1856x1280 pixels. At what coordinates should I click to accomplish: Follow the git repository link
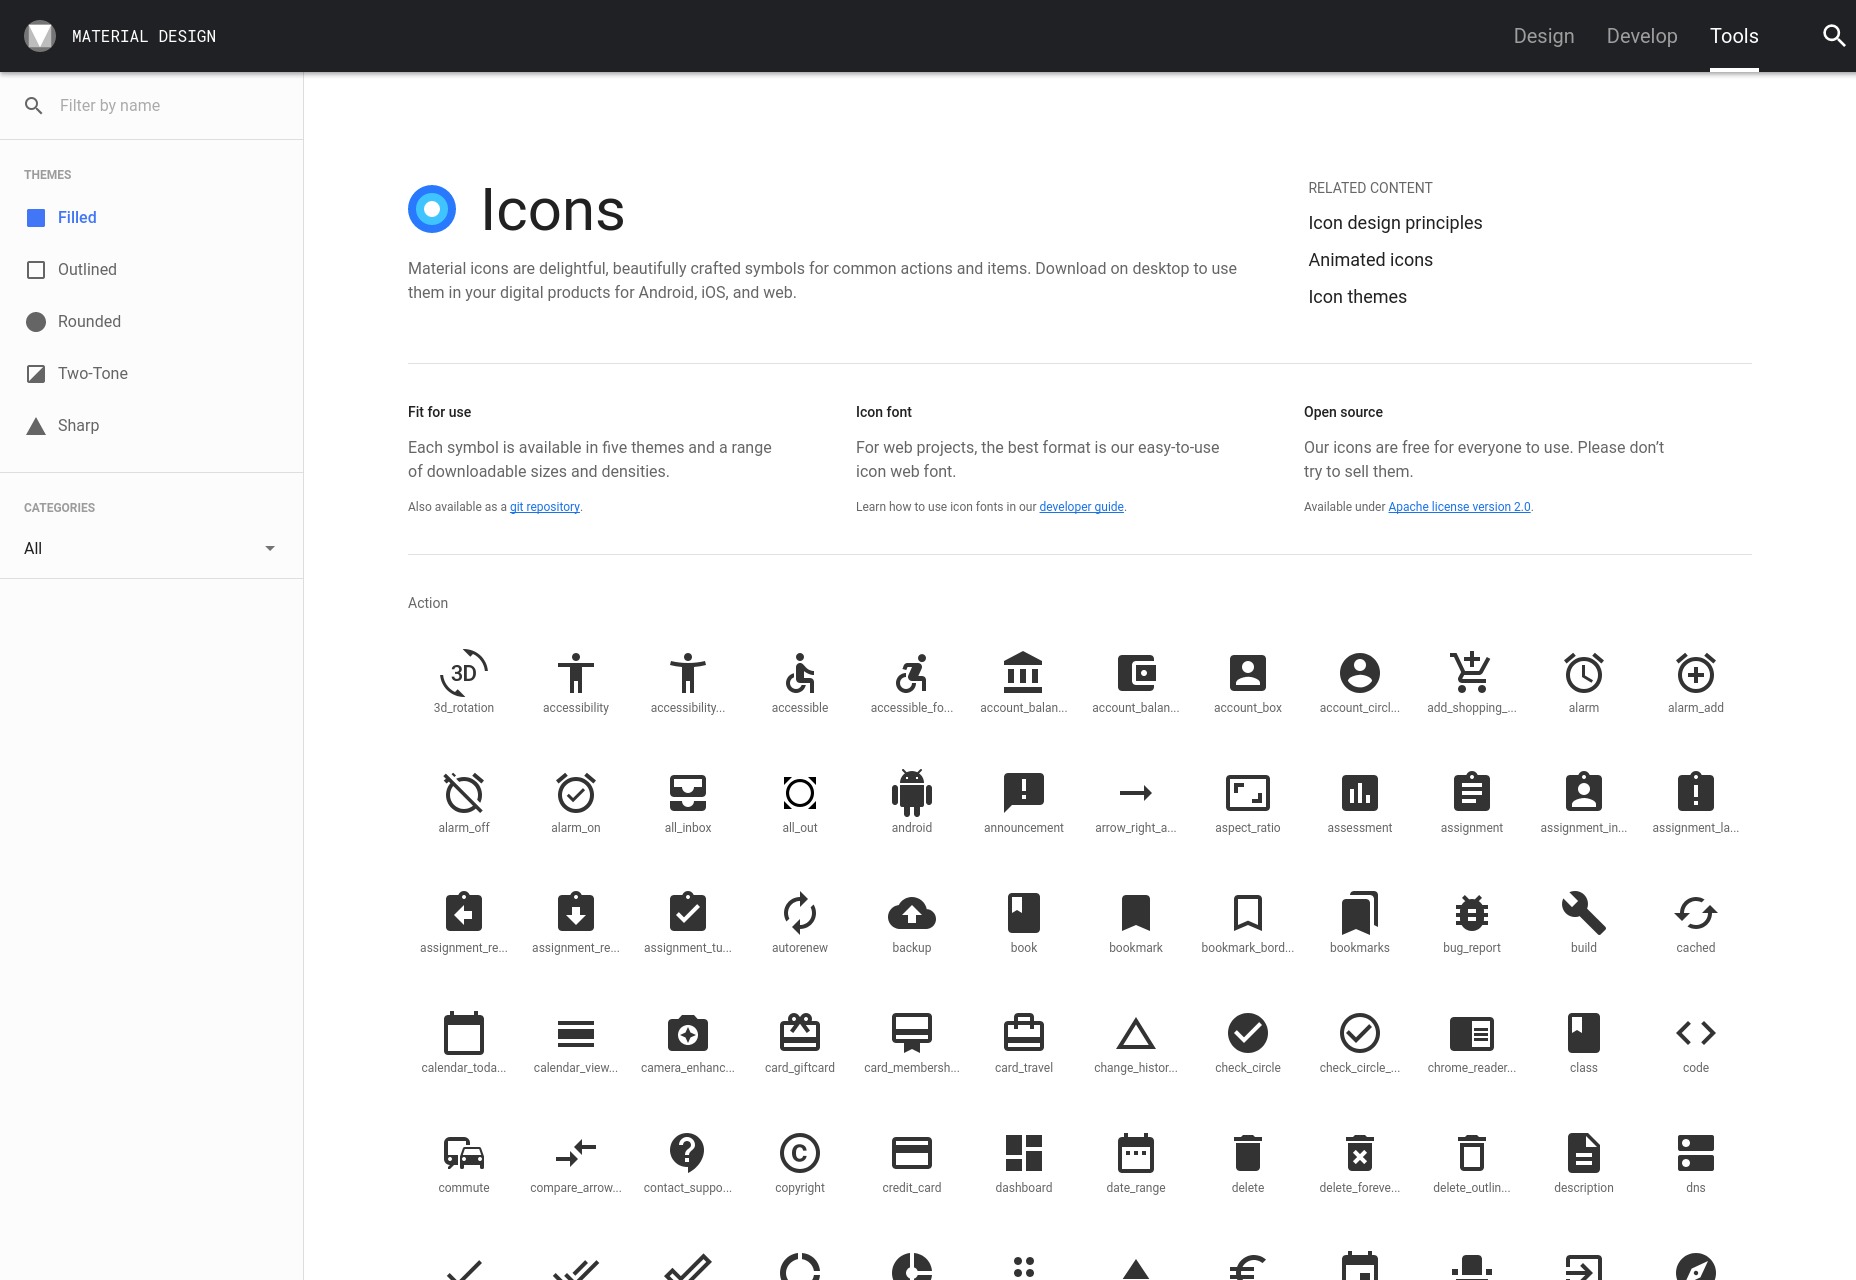point(545,507)
